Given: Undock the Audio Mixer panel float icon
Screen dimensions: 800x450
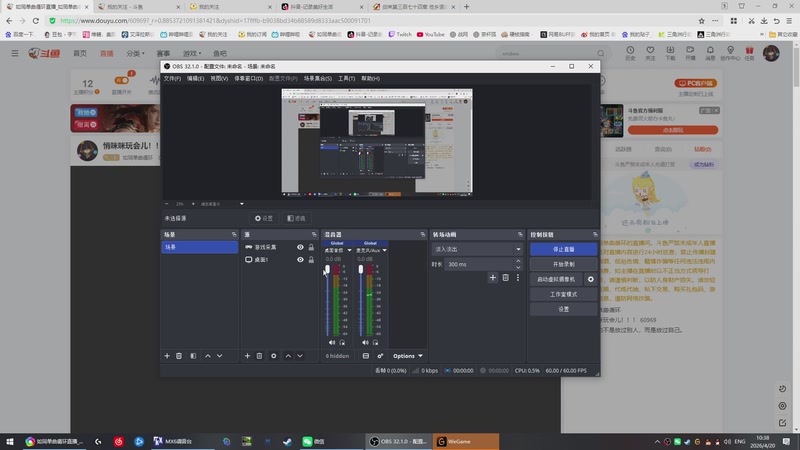Looking at the screenshot, I should click(423, 235).
